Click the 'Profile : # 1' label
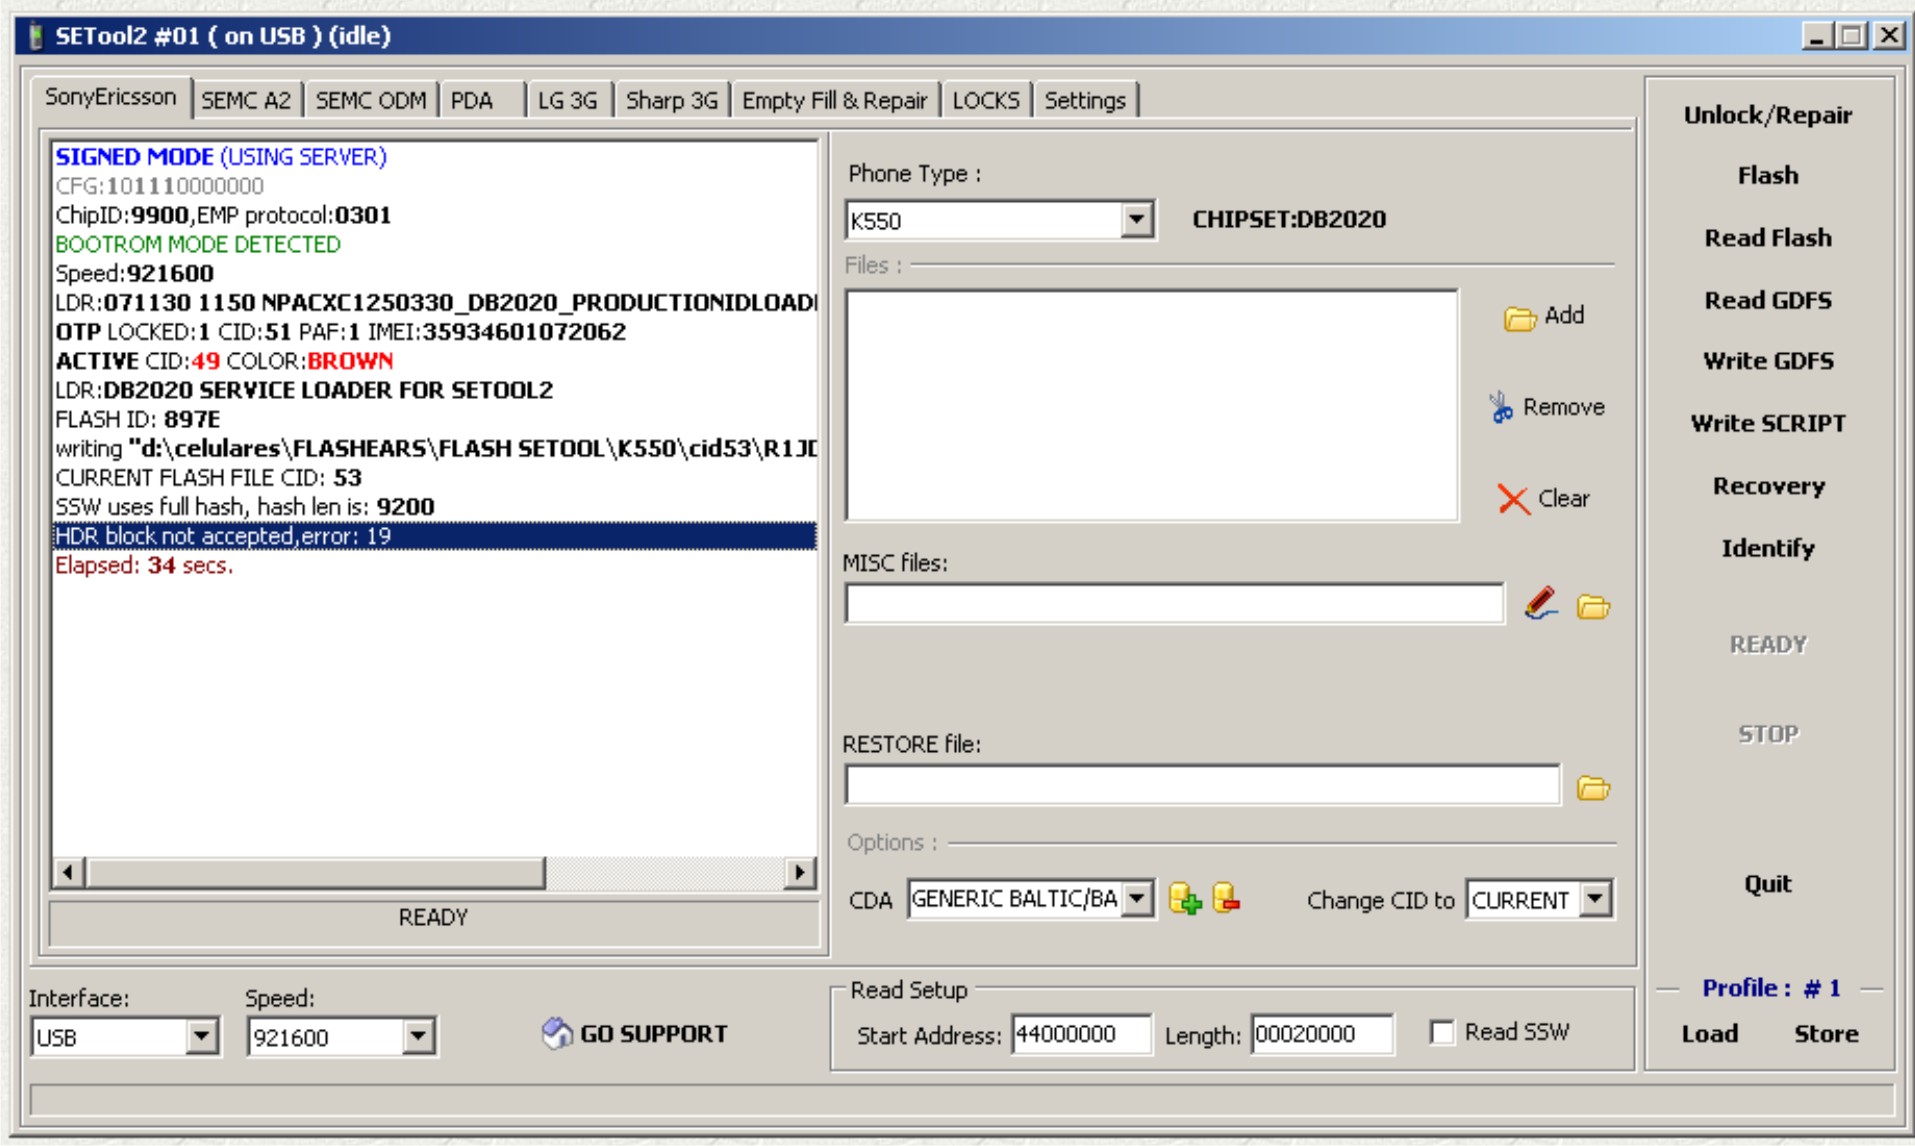Screen dimensions: 1915x1146 [x=1771, y=988]
